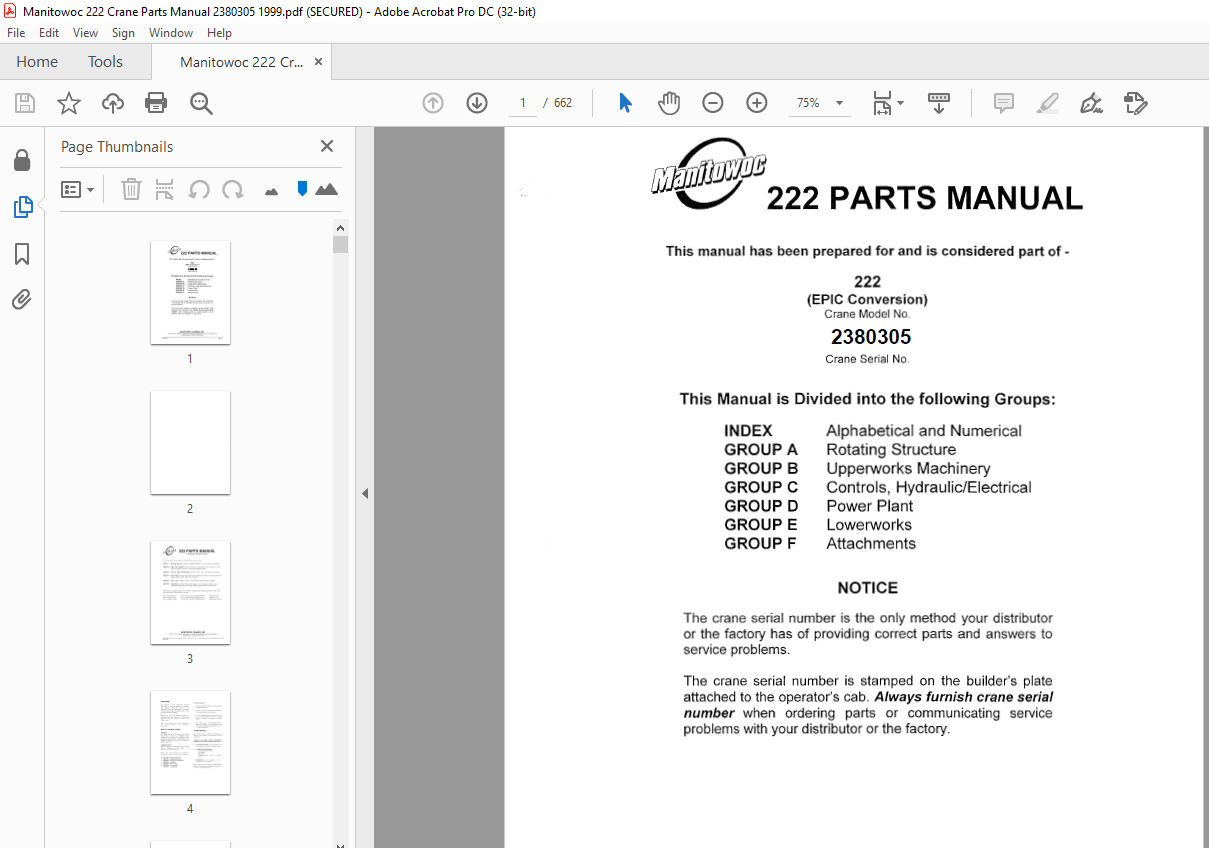Click serial number '2380305' in document
The width and height of the screenshot is (1209, 848).
[x=871, y=337]
